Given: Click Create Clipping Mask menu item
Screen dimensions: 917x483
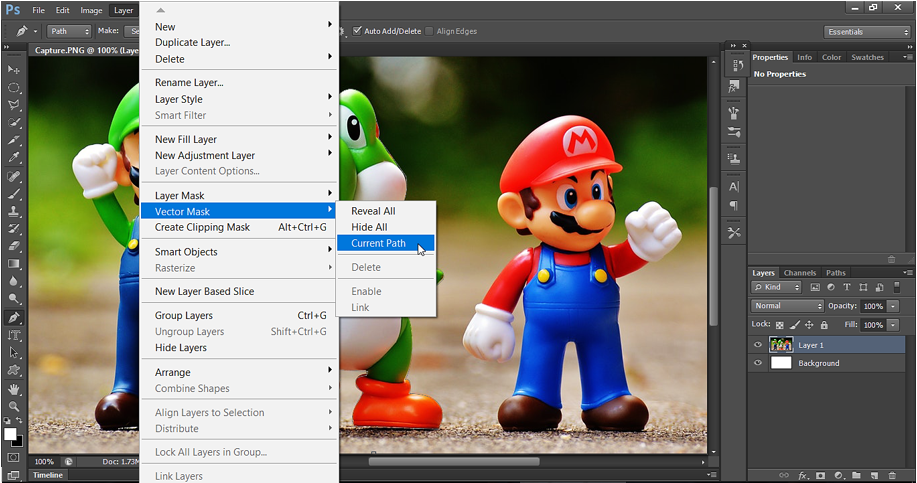Looking at the screenshot, I should coord(239,227).
